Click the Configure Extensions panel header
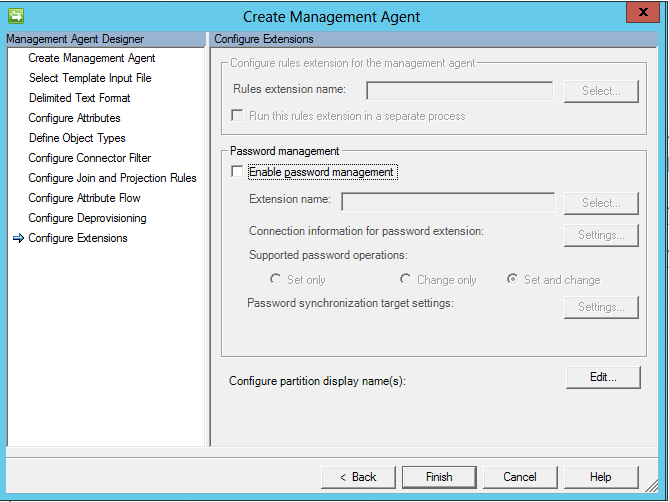The width and height of the screenshot is (669, 502). point(433,39)
